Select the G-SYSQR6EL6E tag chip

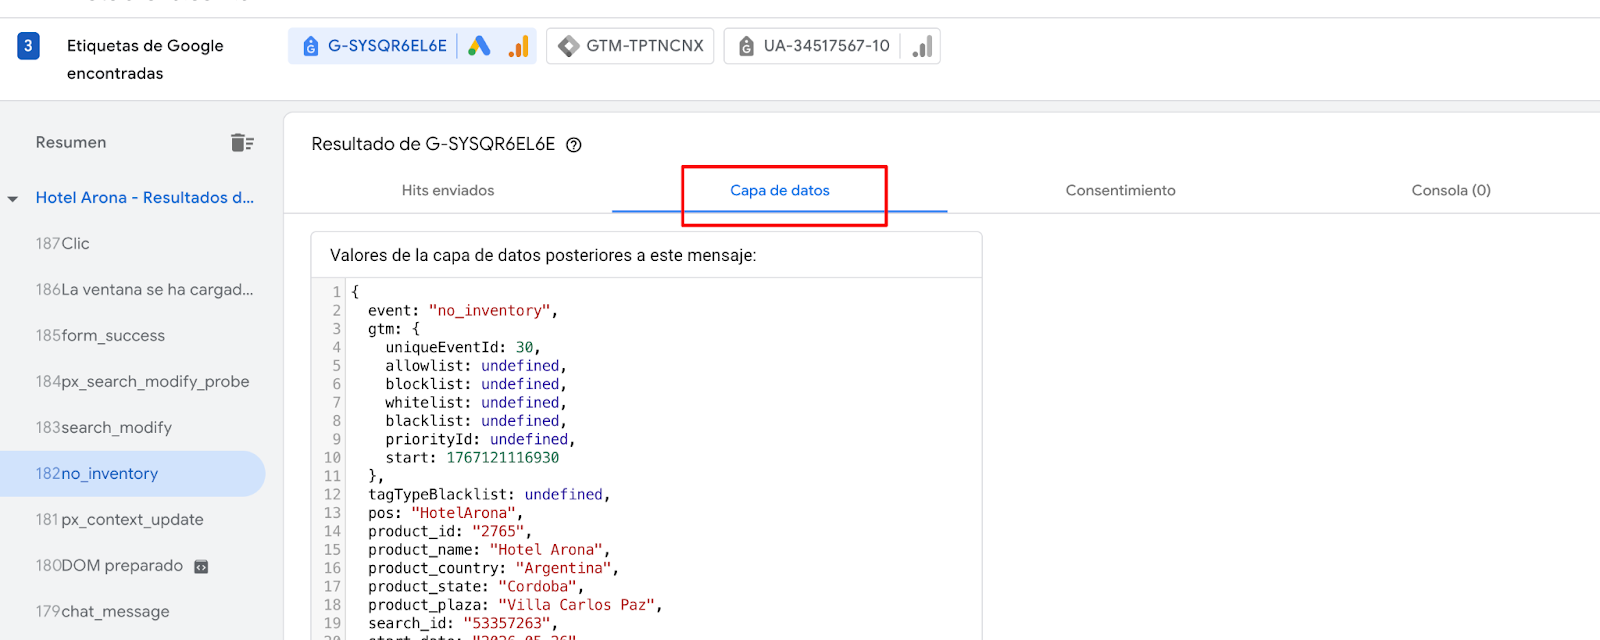pos(387,46)
